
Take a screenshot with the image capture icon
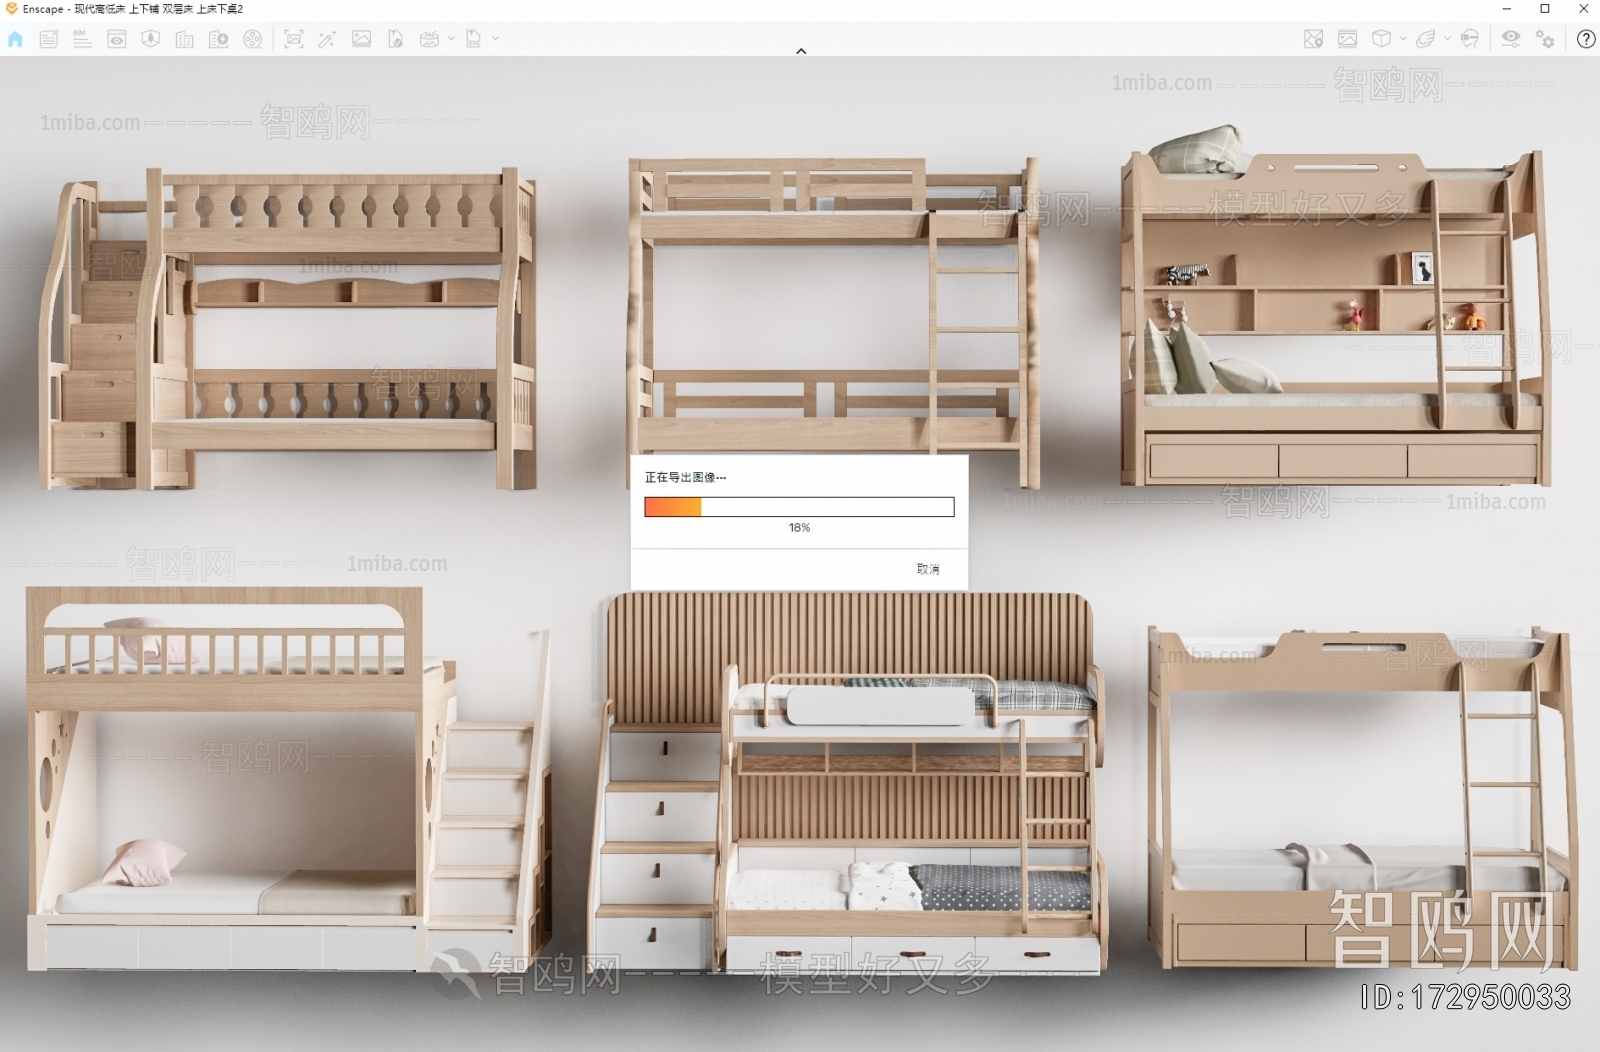294,40
